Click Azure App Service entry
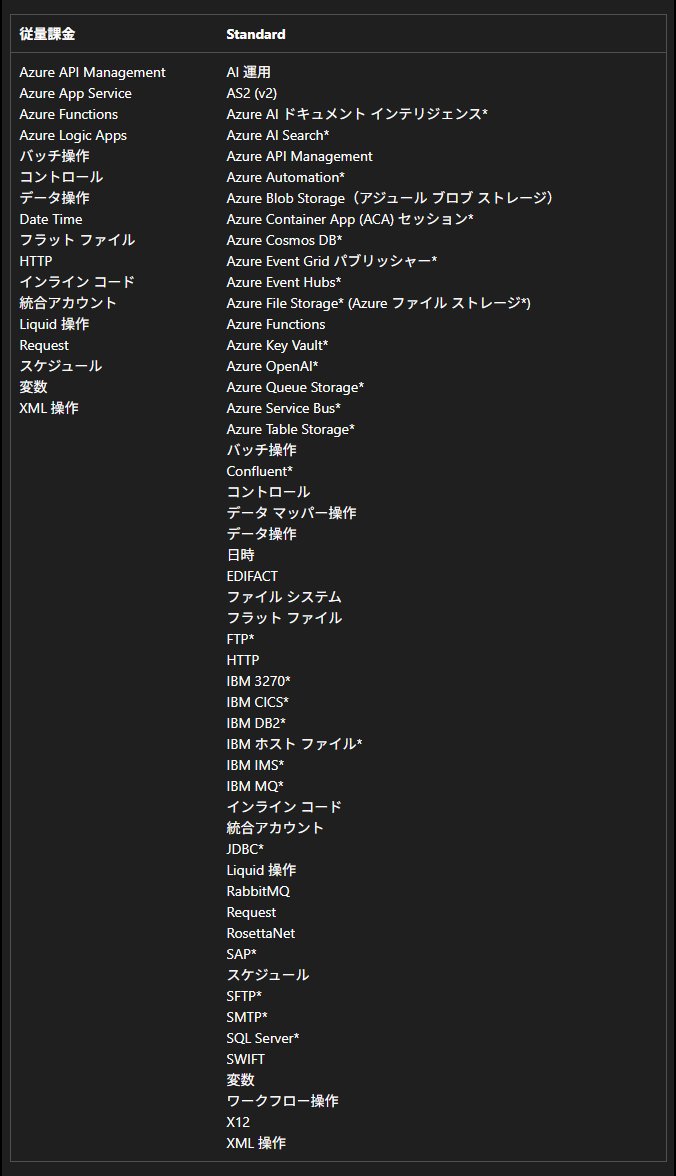This screenshot has height=1176, width=676. [75, 93]
